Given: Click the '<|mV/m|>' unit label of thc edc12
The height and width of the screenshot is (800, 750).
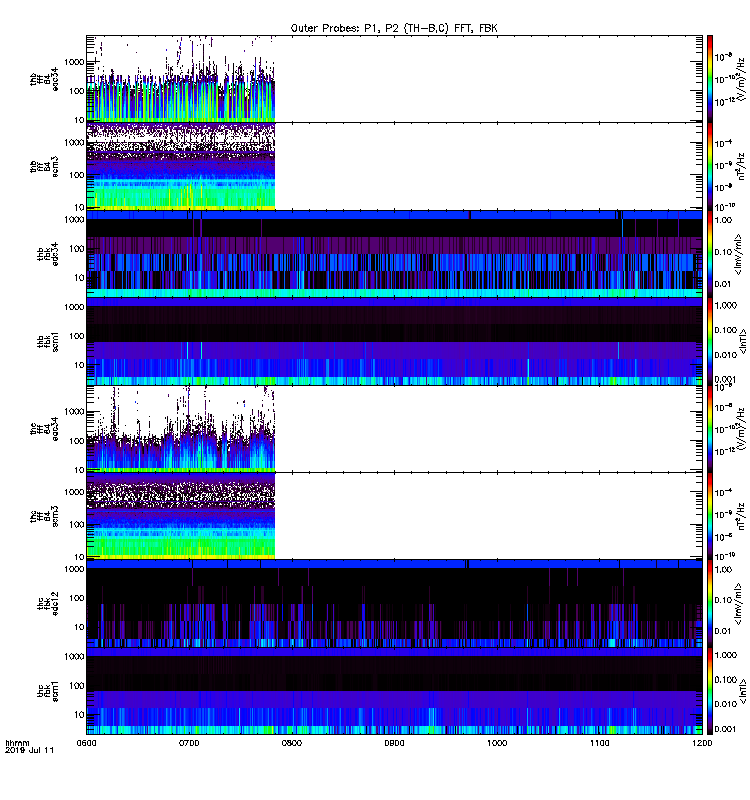Looking at the screenshot, I should tap(738, 605).
